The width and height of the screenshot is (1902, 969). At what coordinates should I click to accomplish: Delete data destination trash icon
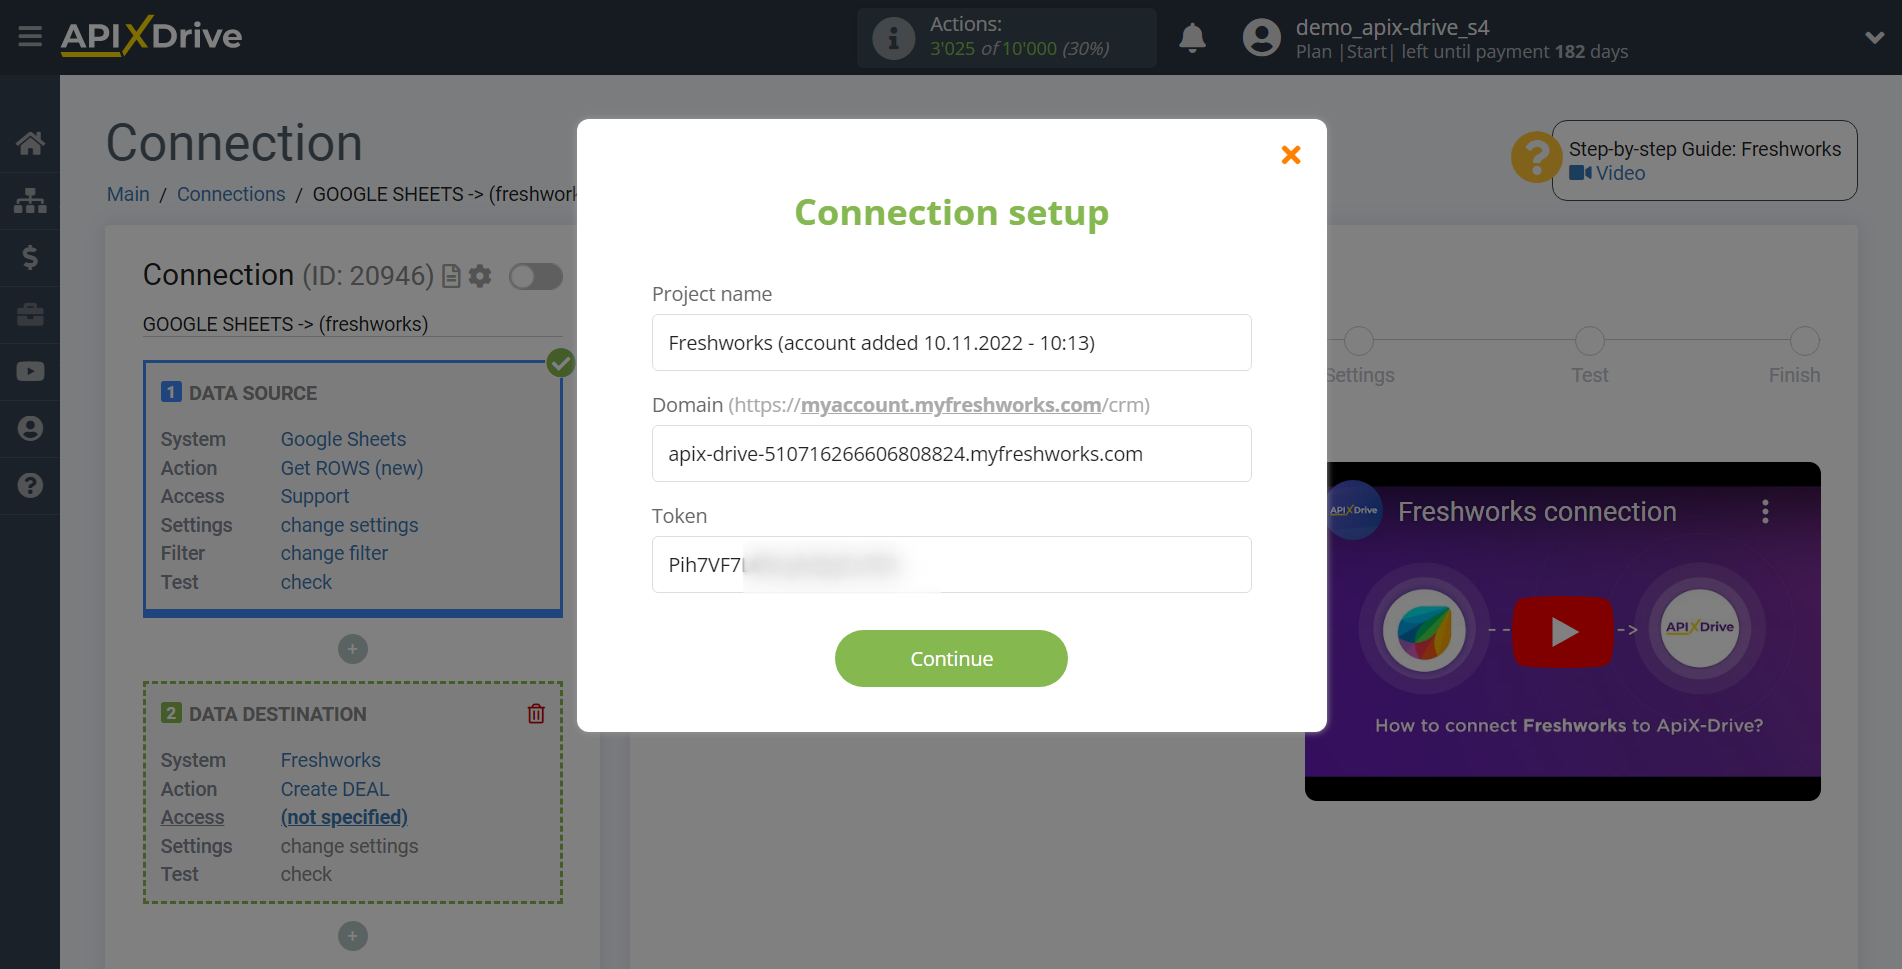pyautogui.click(x=536, y=713)
